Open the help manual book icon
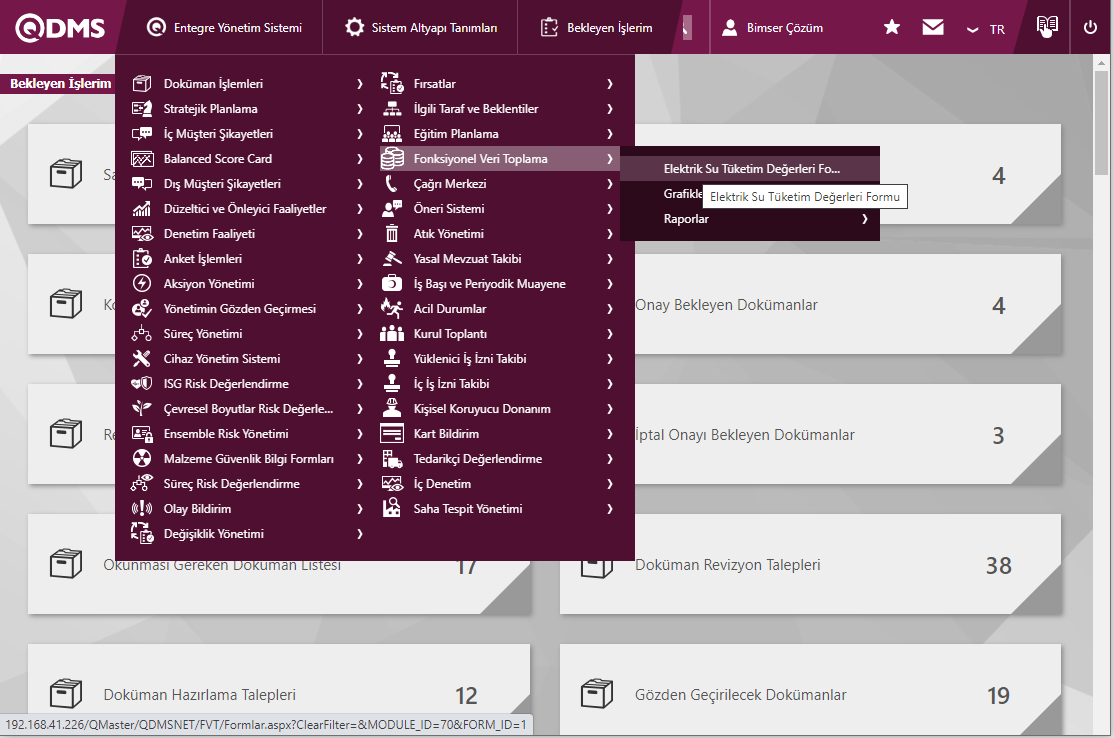The height and width of the screenshot is (738, 1114). 1046,27
